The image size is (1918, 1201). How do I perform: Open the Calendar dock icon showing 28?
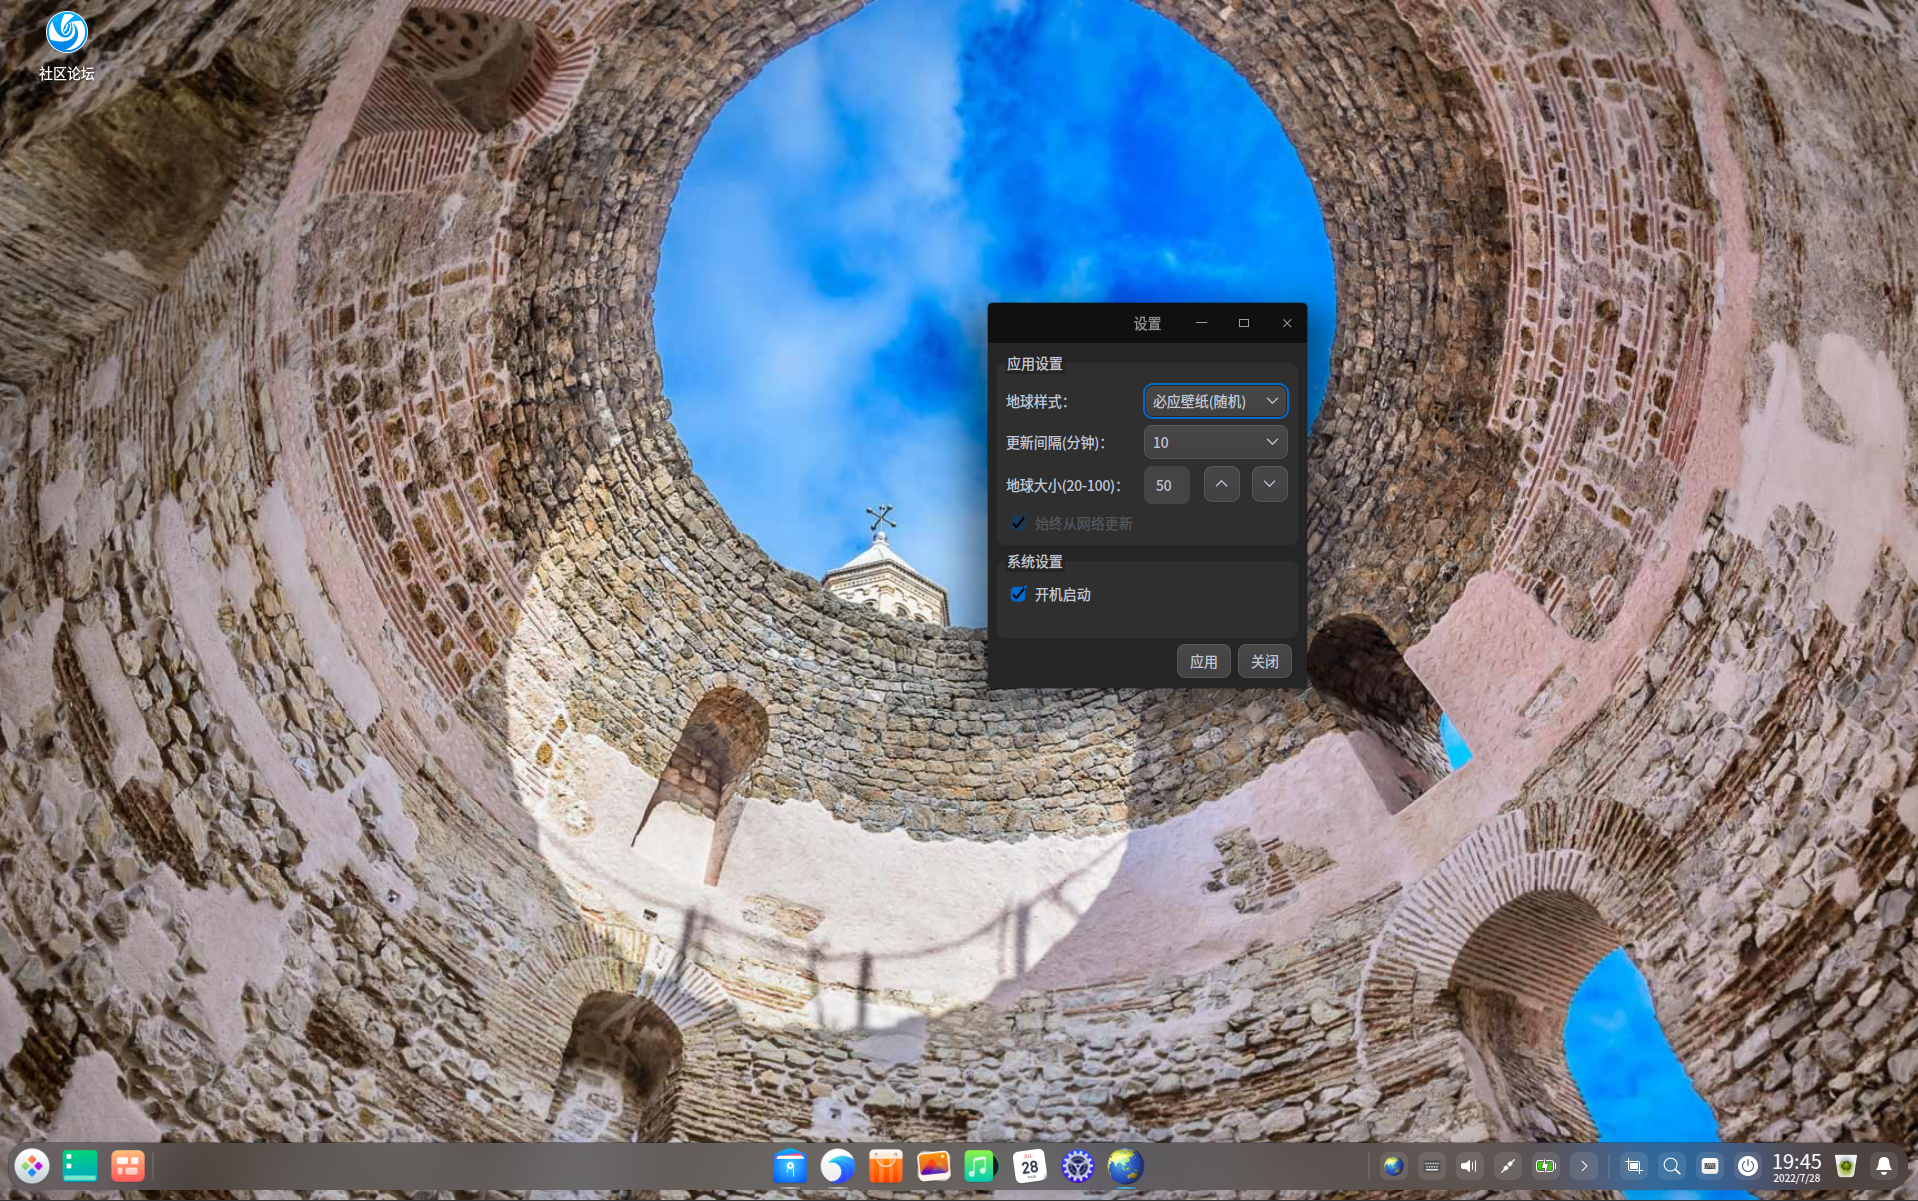coord(1029,1166)
